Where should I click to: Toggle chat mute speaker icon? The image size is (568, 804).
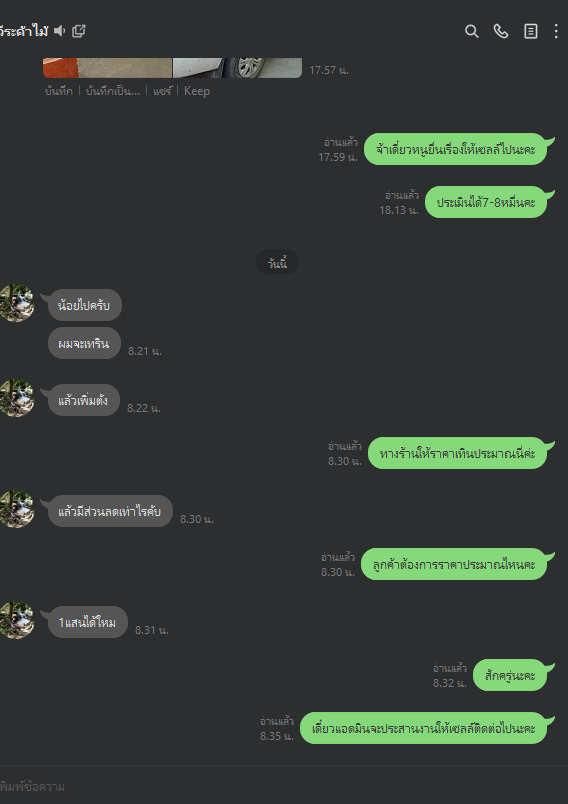(x=59, y=31)
